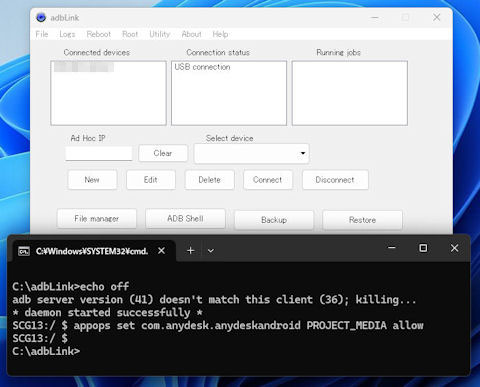The height and width of the screenshot is (387, 480).
Task: Click the 'daemon started successfully' line
Action: [107, 313]
